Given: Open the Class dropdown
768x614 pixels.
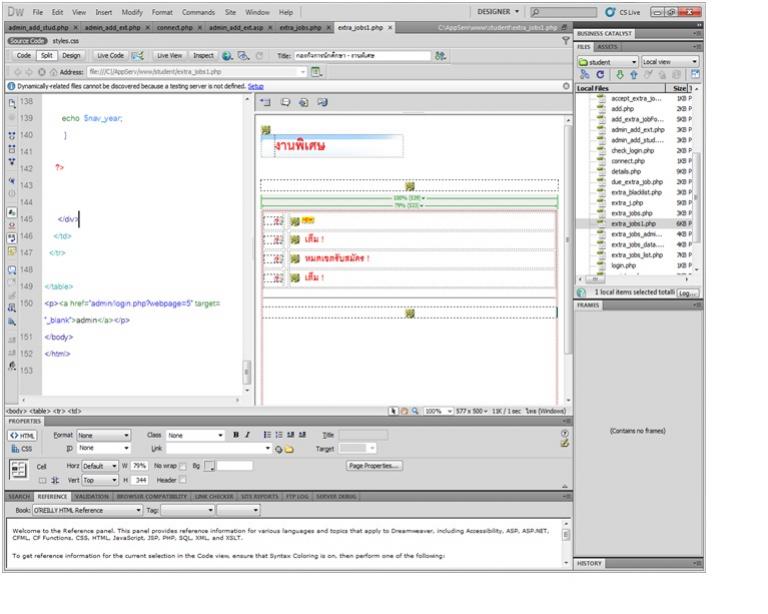Looking at the screenshot, I should pos(195,435).
